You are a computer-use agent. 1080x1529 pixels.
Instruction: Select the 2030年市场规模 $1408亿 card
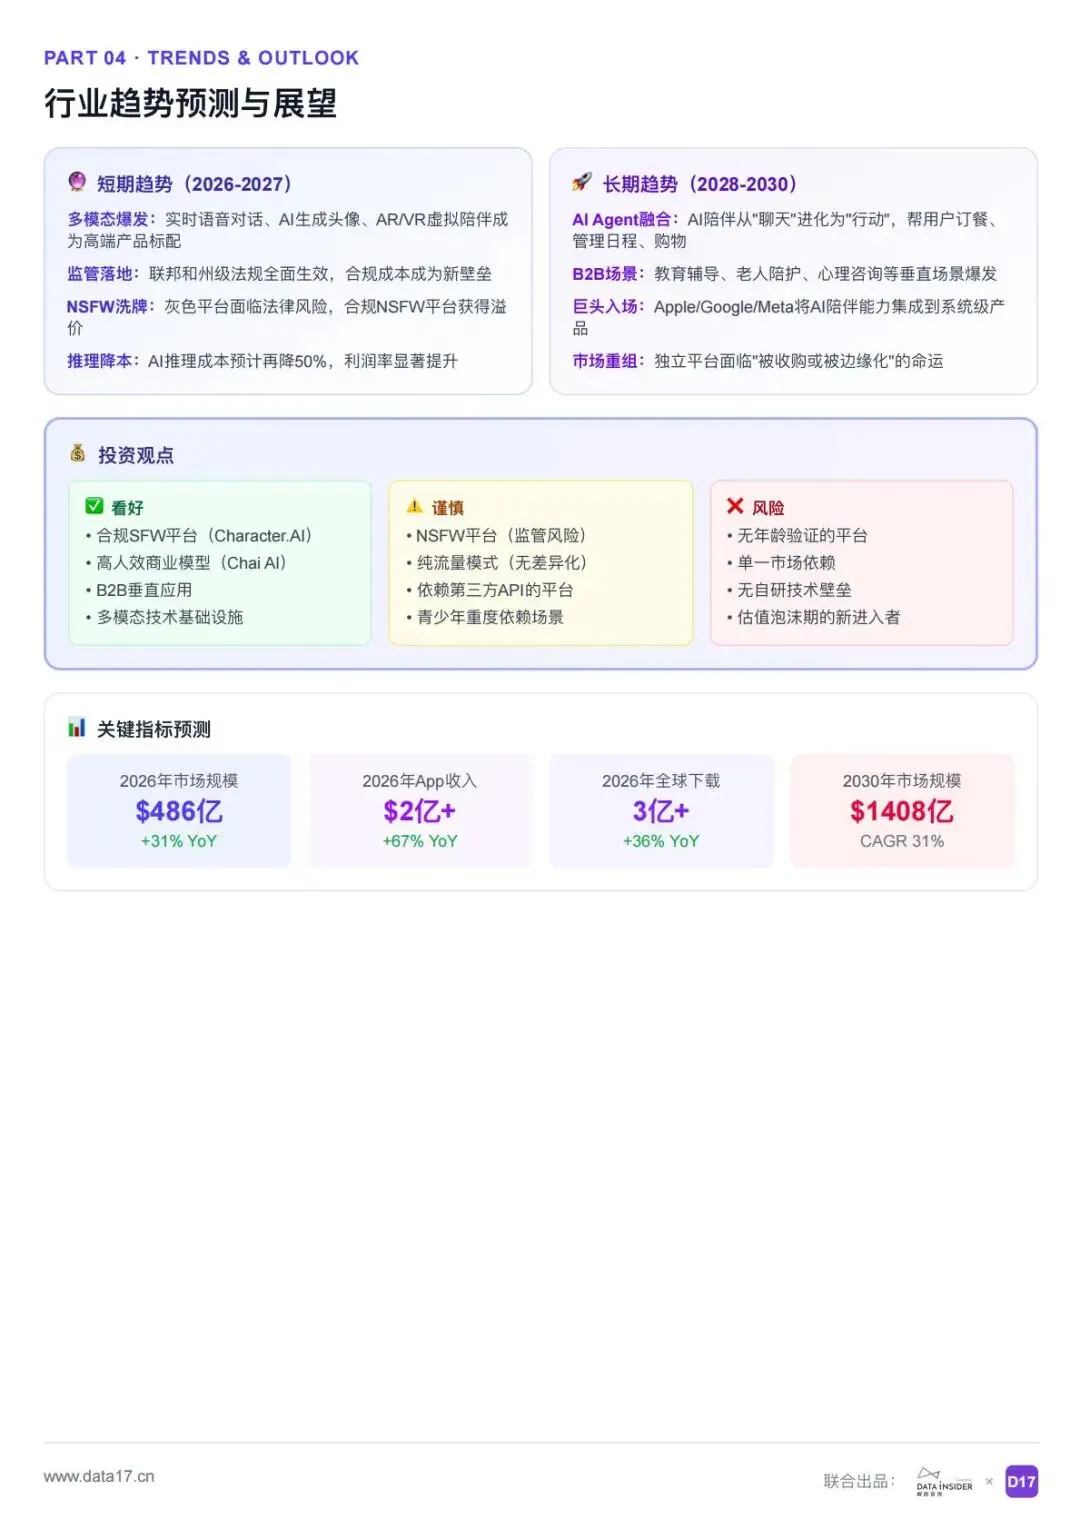pos(902,811)
